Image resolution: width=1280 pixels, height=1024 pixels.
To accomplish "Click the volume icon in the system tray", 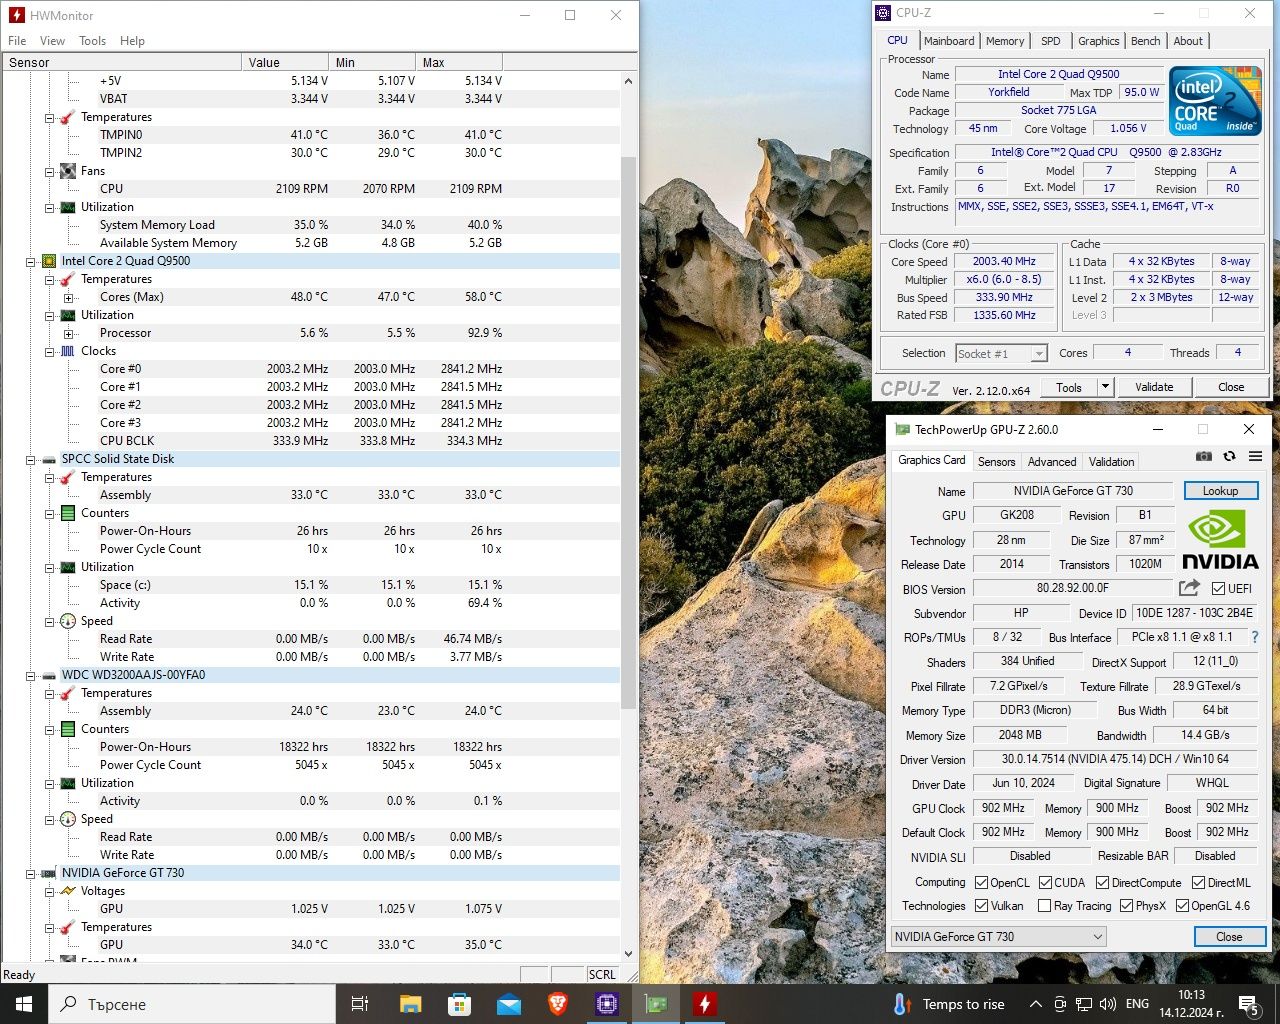I will (1108, 1004).
